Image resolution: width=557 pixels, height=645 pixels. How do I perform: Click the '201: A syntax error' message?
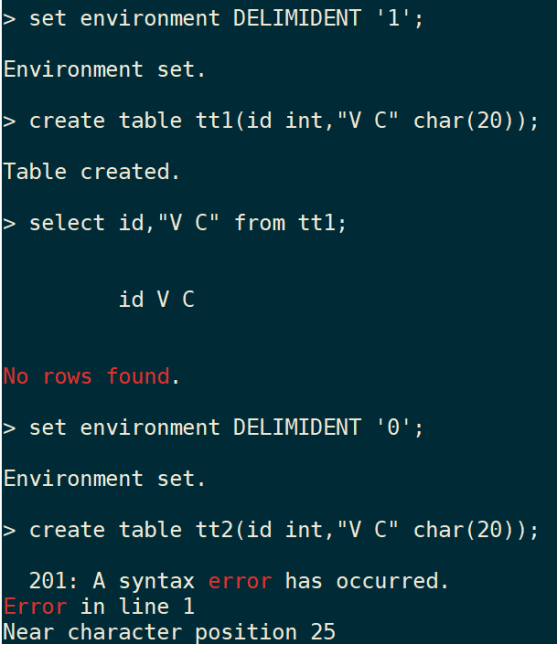tap(239, 581)
